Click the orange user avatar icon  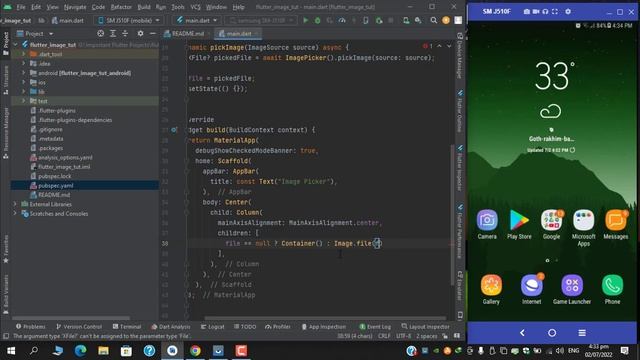(x=446, y=20)
